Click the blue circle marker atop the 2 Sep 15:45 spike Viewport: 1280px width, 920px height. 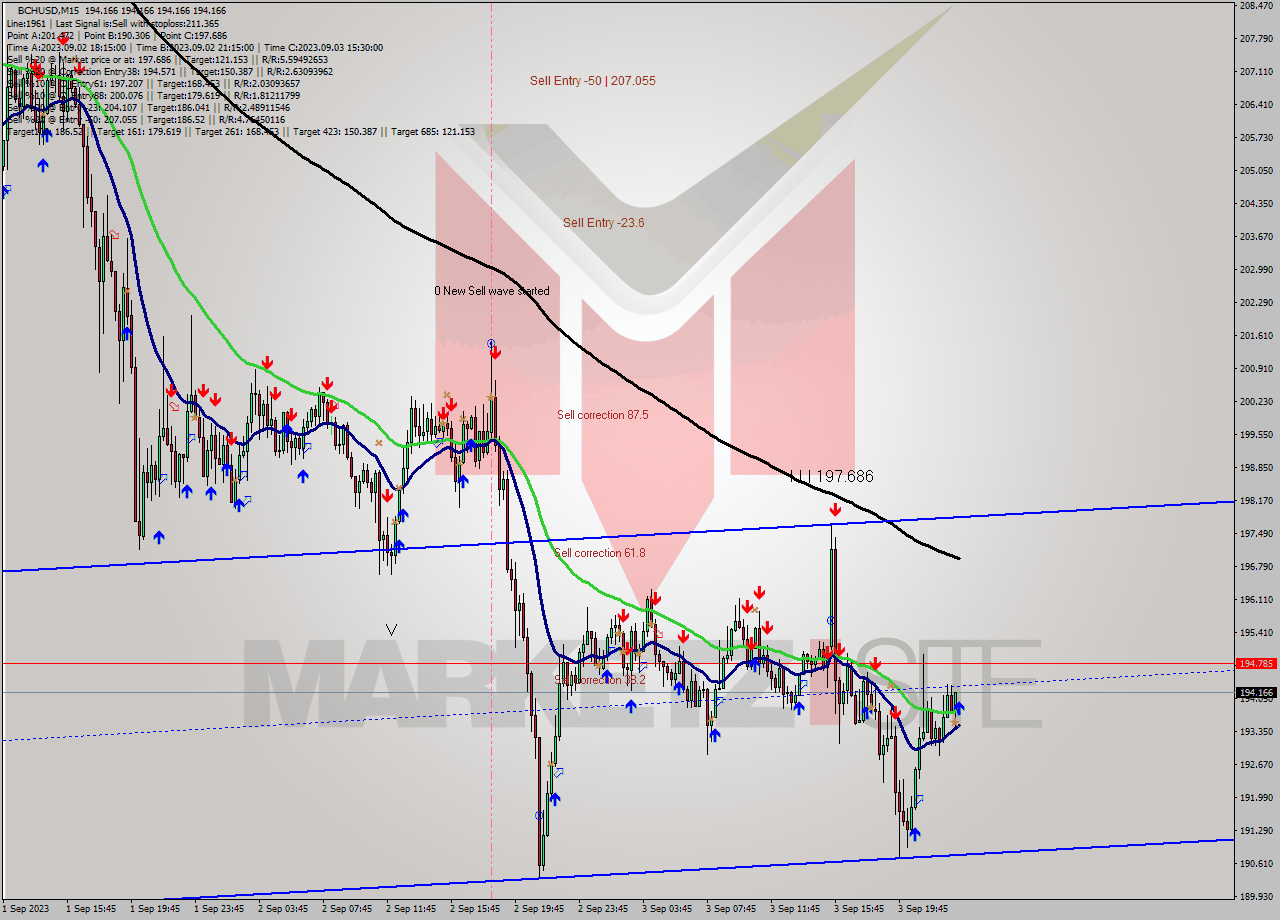tap(491, 343)
